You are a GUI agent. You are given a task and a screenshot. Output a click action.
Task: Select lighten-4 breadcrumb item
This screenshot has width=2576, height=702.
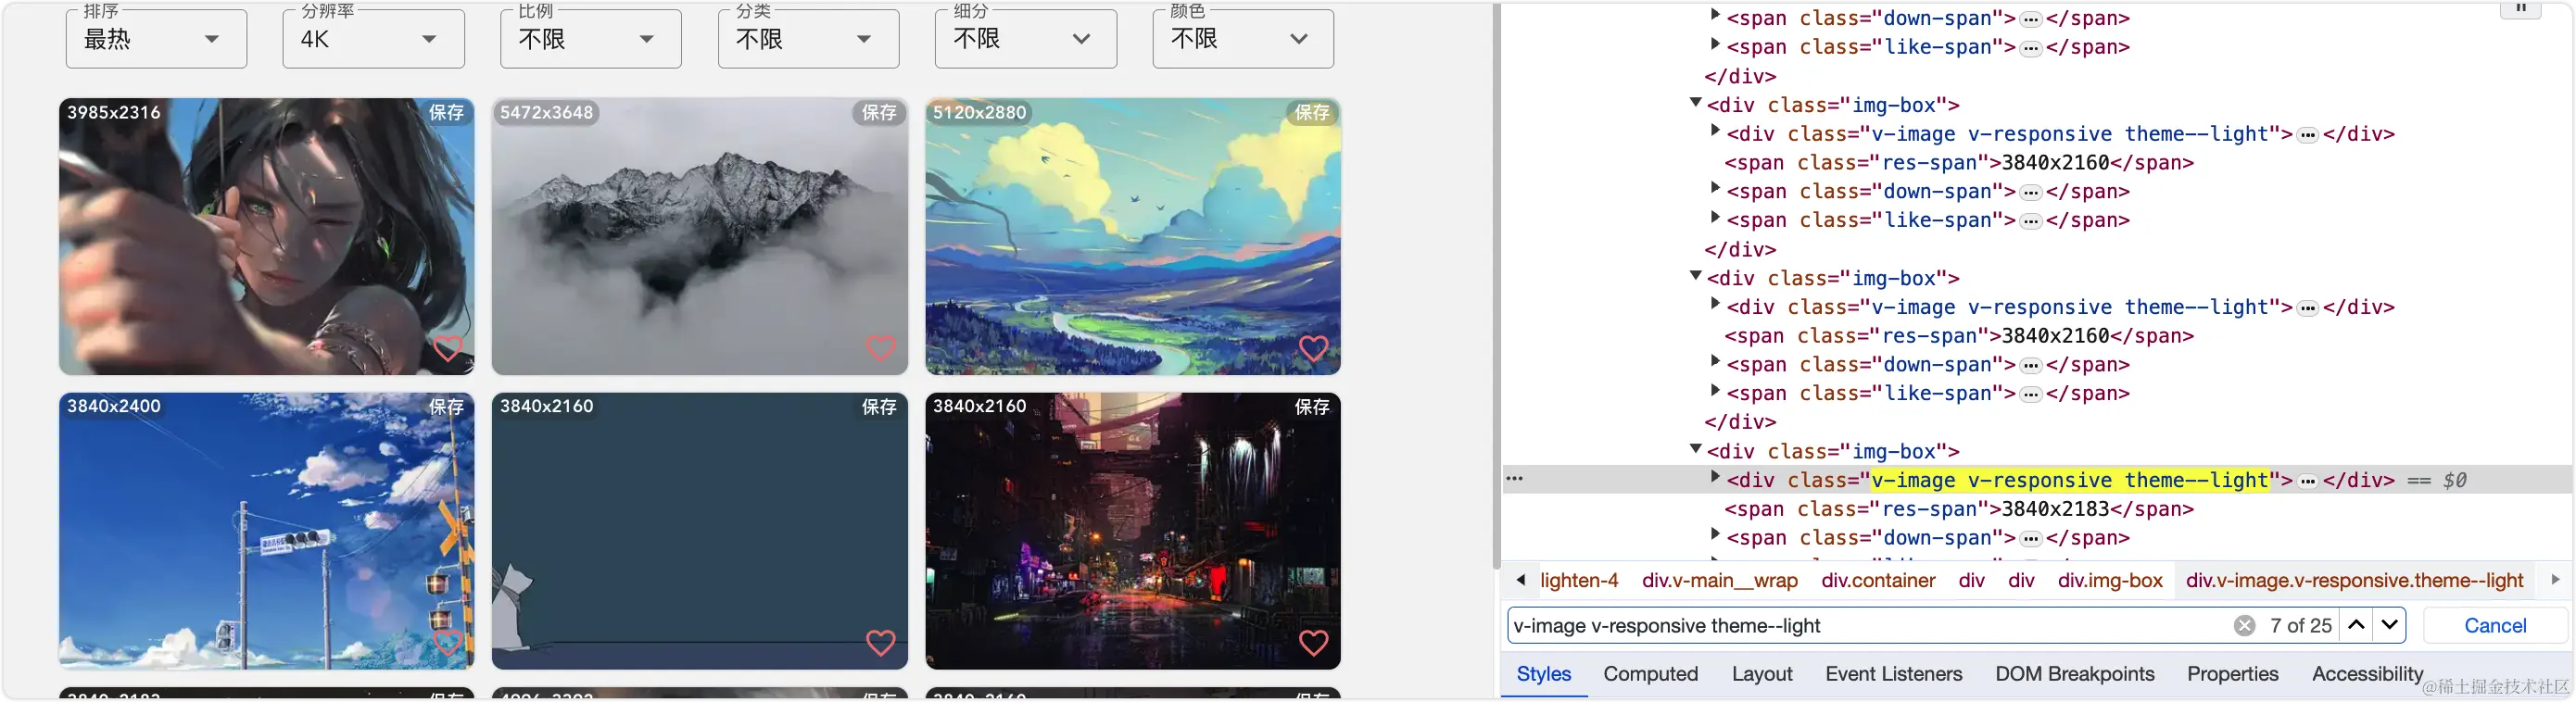coord(1578,580)
